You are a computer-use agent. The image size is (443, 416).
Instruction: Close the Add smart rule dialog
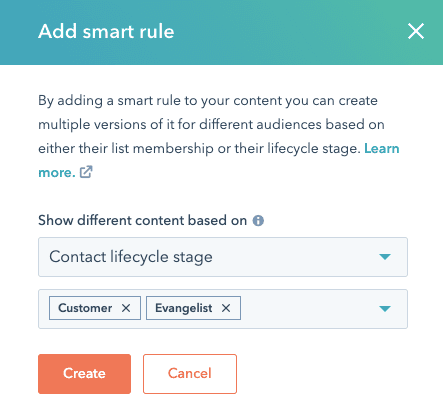click(416, 31)
